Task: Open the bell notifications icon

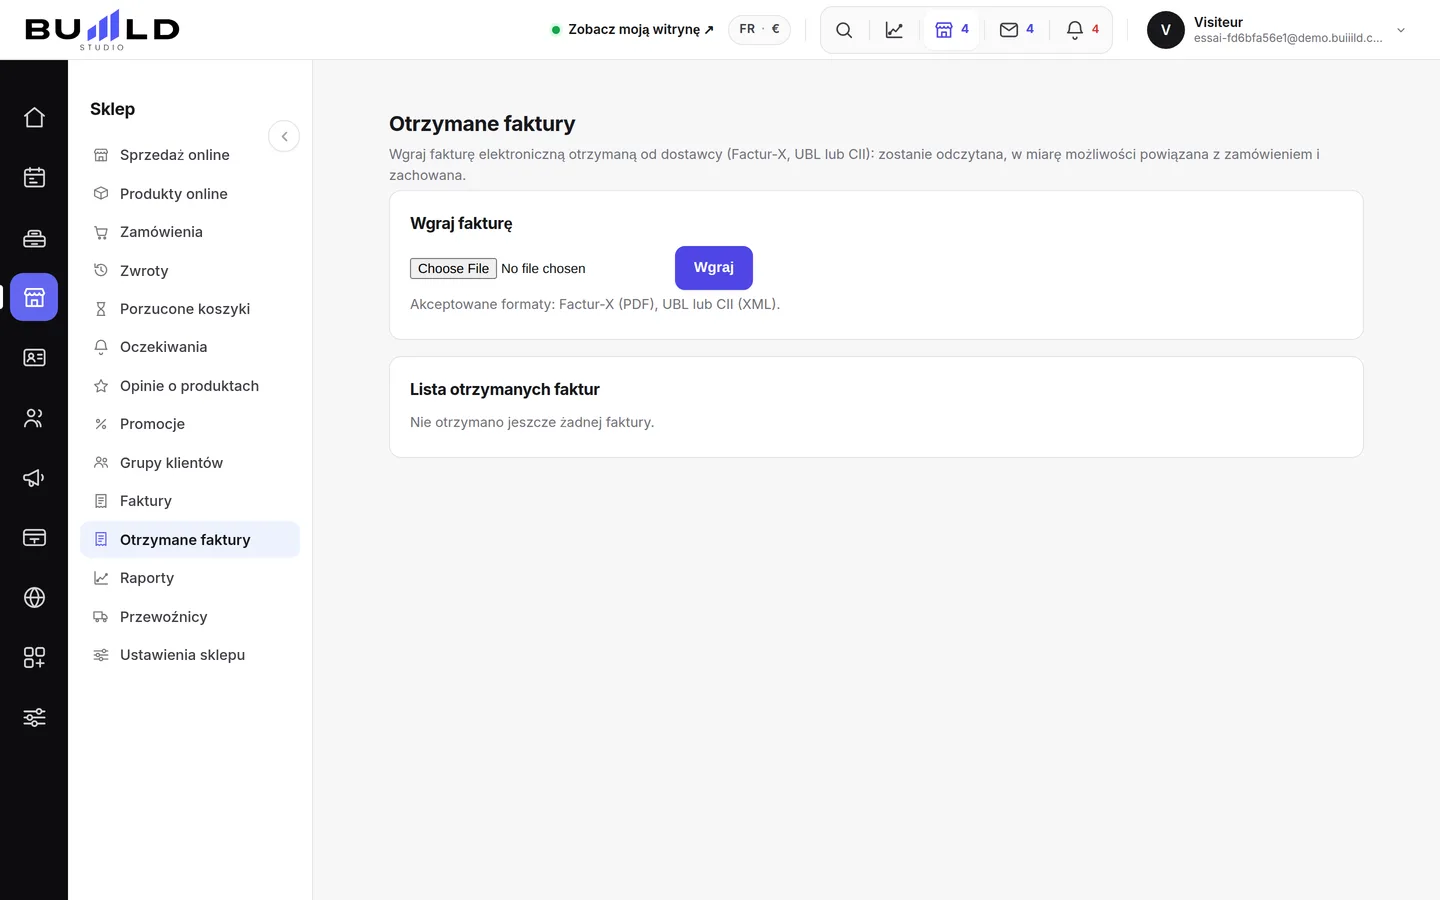Action: click(x=1082, y=30)
